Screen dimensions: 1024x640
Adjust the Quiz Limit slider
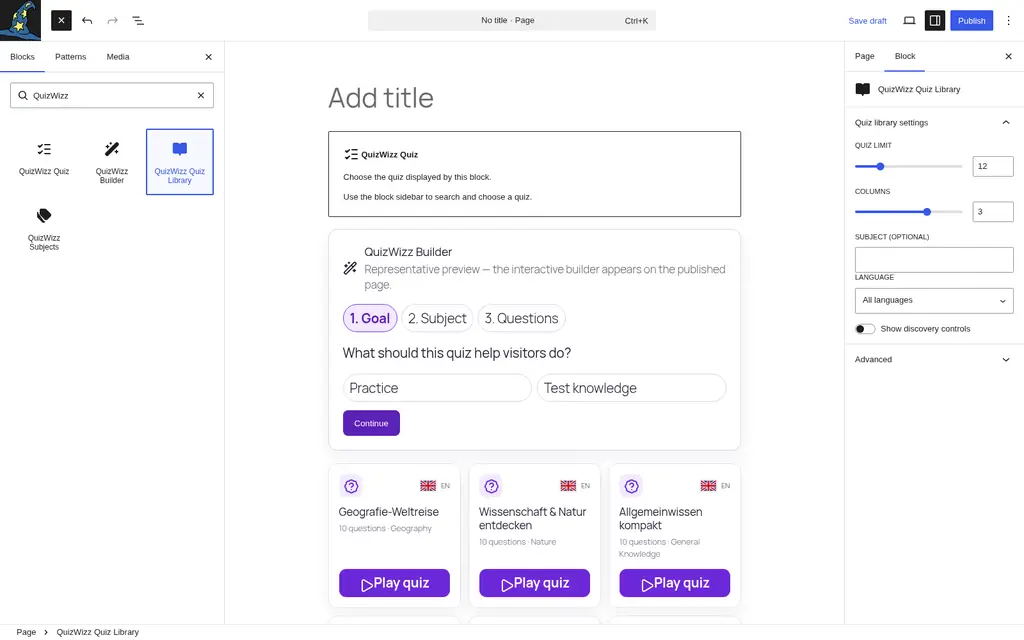[908, 167]
